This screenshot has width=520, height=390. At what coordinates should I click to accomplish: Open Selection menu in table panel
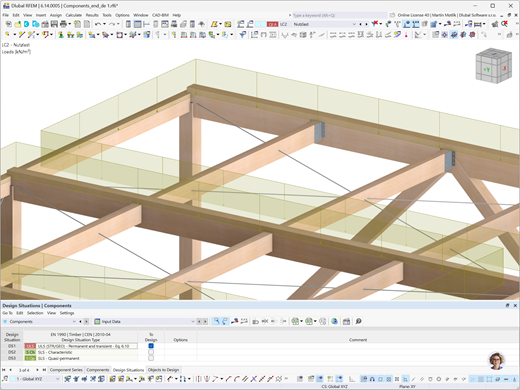pyautogui.click(x=35, y=313)
